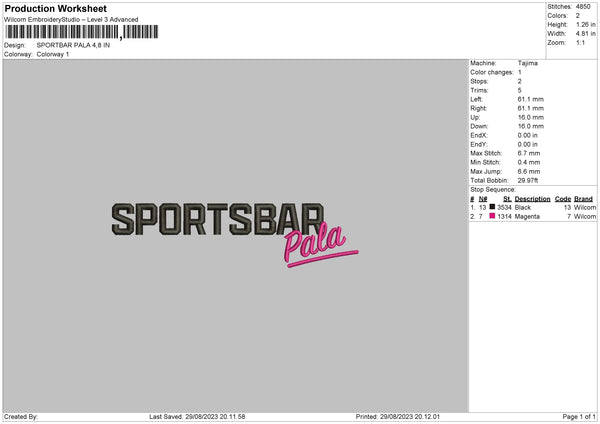Click the Total Bobbin value "29.97ft"

coord(528,181)
